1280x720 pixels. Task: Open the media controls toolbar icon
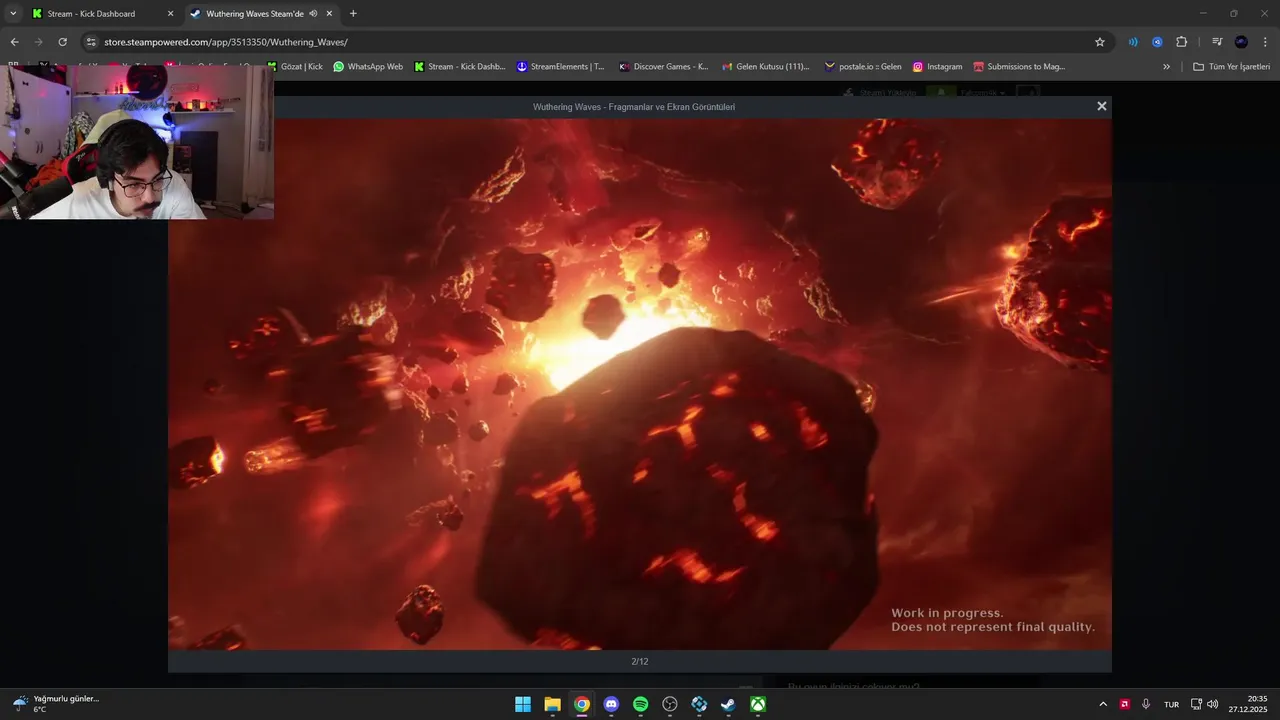pos(1217,42)
